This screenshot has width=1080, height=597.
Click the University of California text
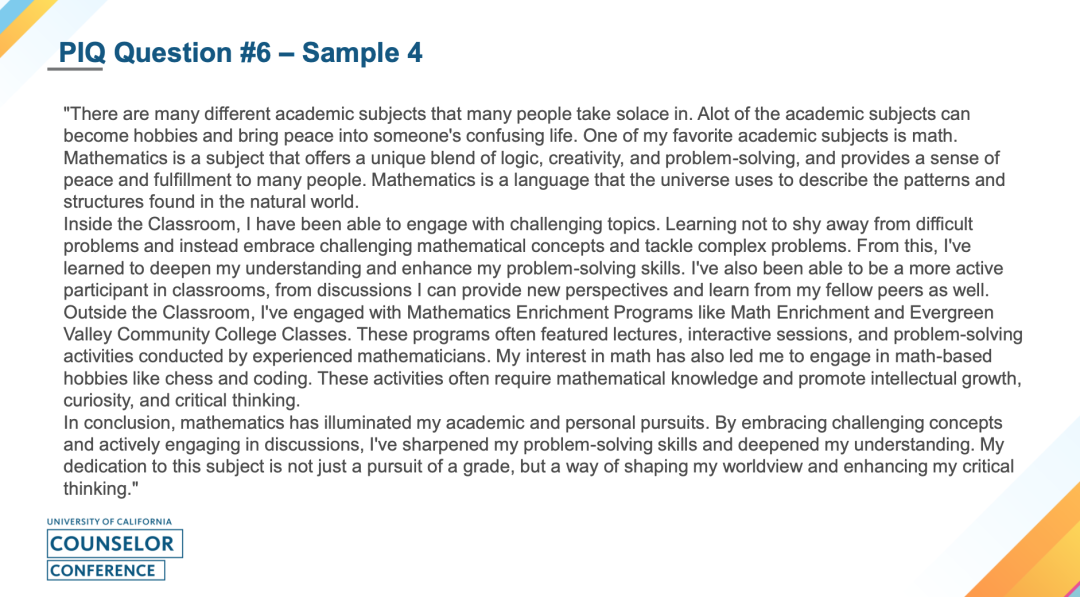coord(110,522)
